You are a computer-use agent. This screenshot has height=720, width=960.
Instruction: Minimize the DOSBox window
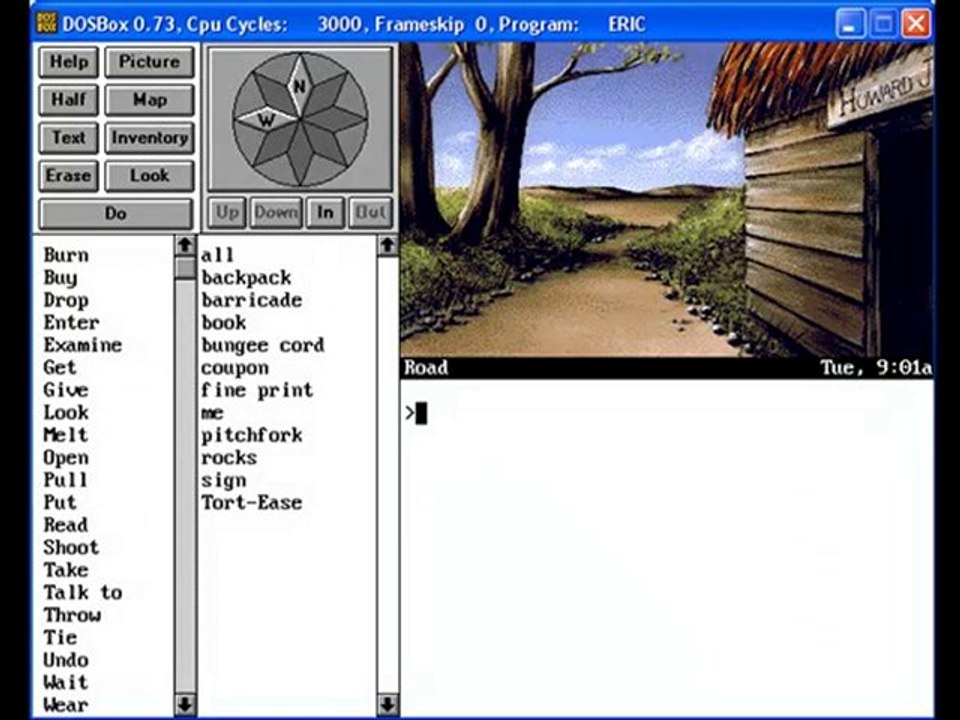pos(850,24)
